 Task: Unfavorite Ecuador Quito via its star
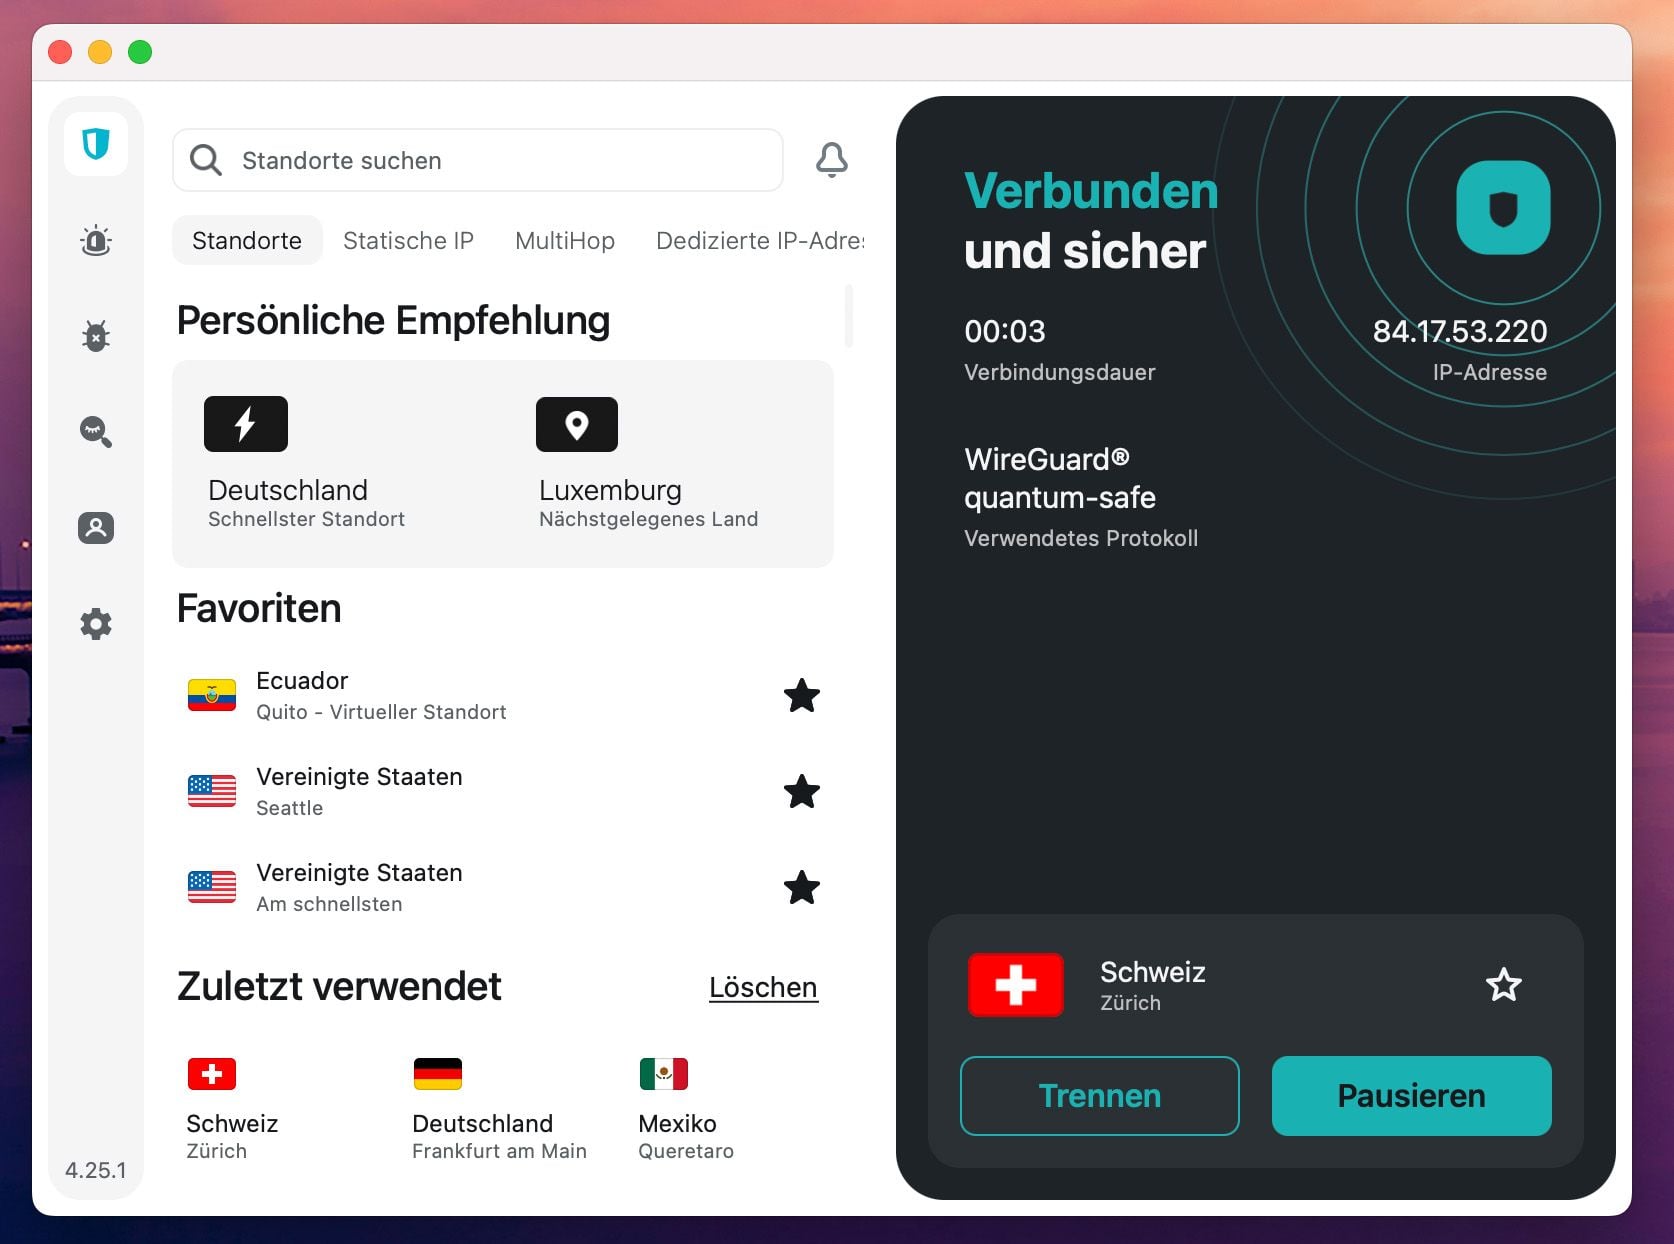point(802,696)
